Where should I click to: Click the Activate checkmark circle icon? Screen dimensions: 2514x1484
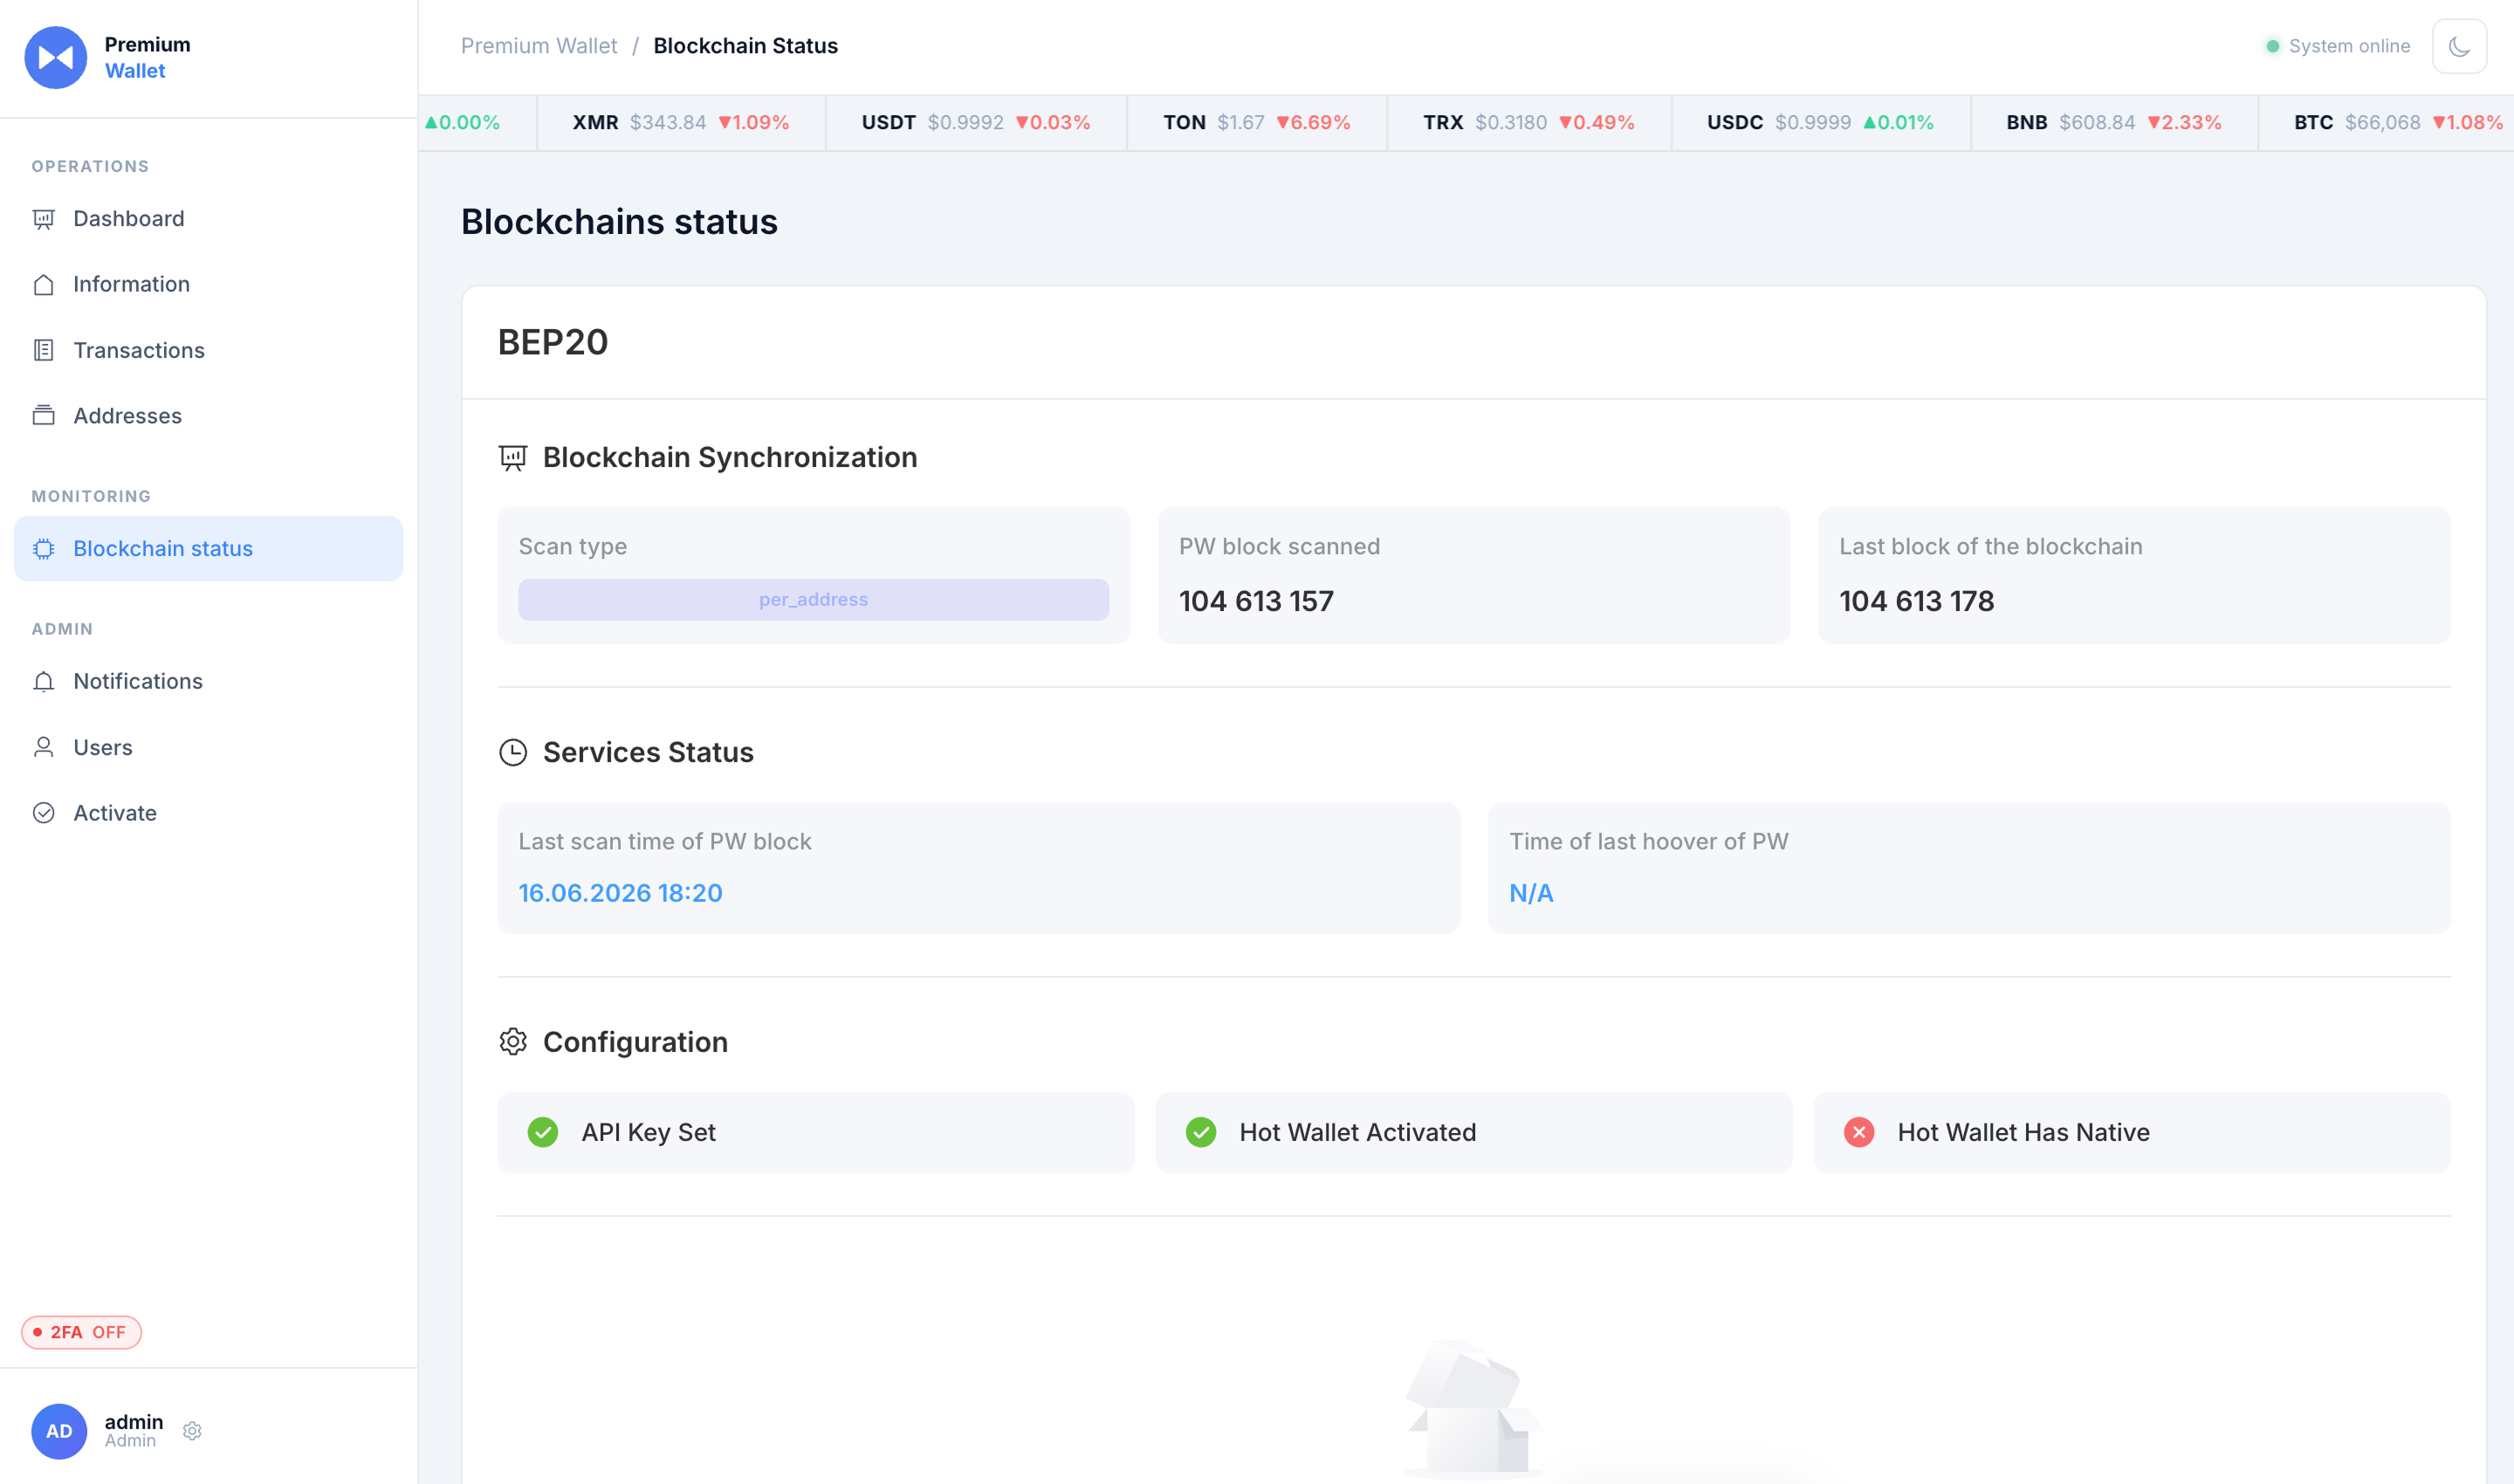(43, 813)
